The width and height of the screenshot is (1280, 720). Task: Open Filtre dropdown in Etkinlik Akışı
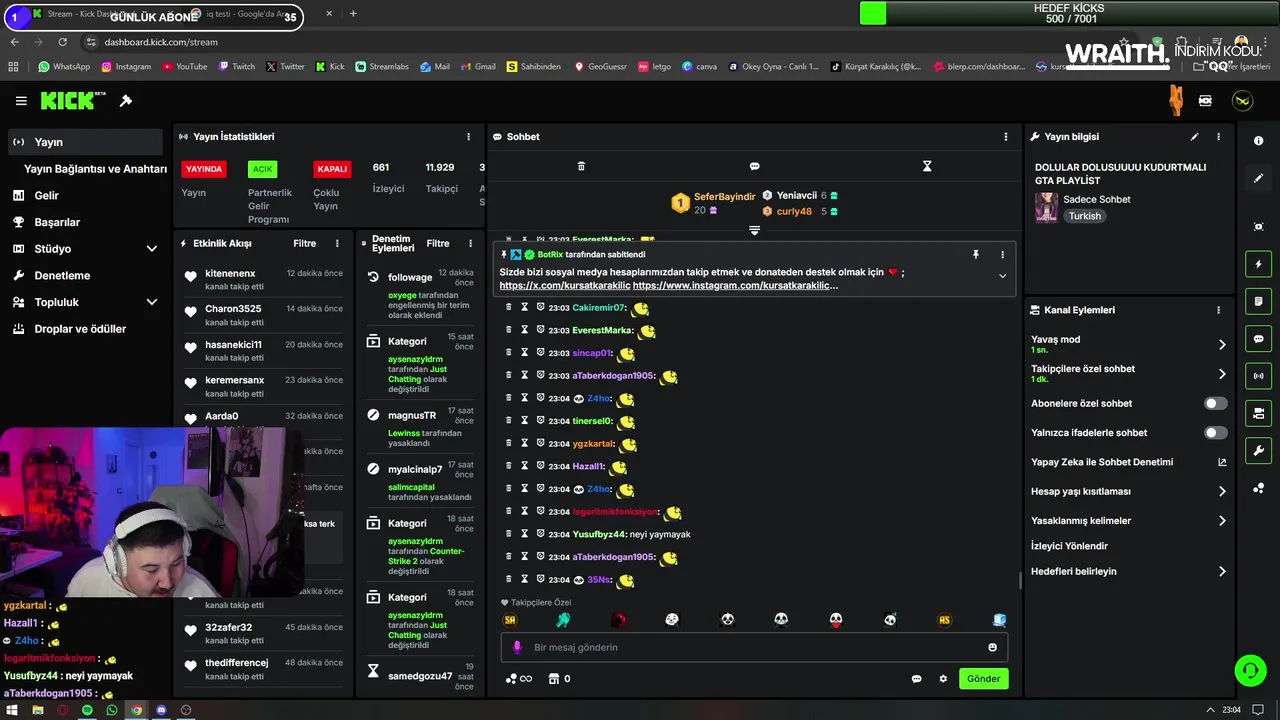305,244
